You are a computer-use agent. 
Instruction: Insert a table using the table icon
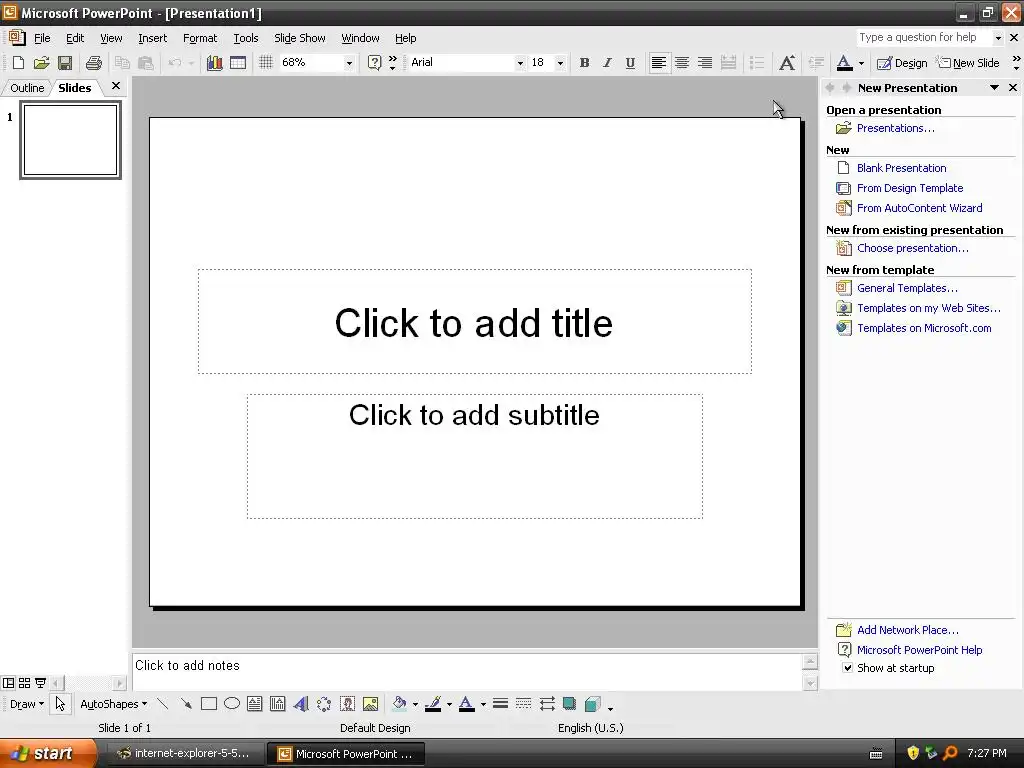click(238, 63)
